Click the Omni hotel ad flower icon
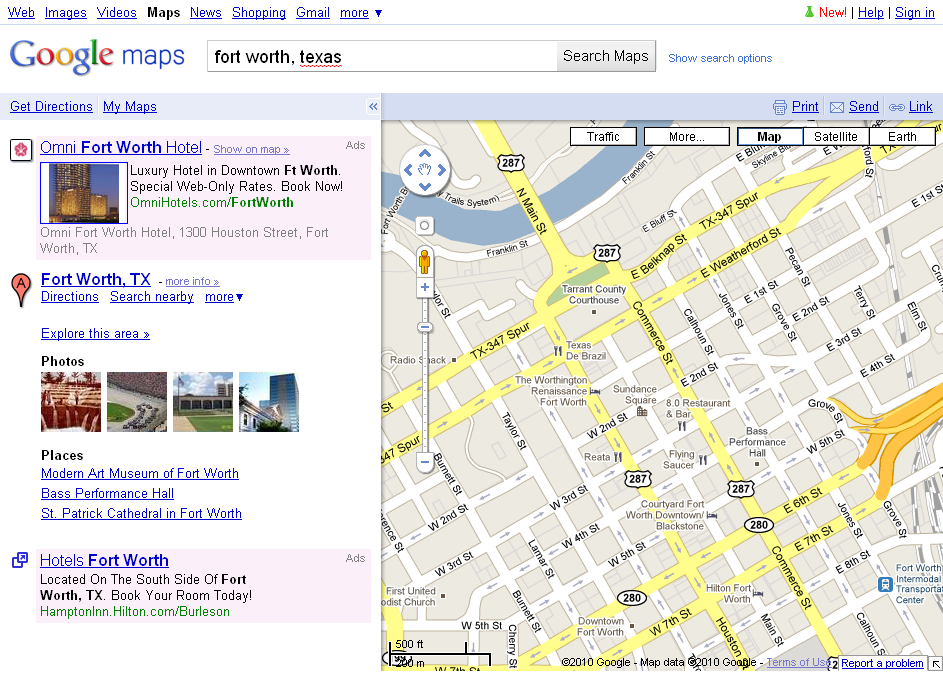This screenshot has width=943, height=674. pyautogui.click(x=20, y=149)
